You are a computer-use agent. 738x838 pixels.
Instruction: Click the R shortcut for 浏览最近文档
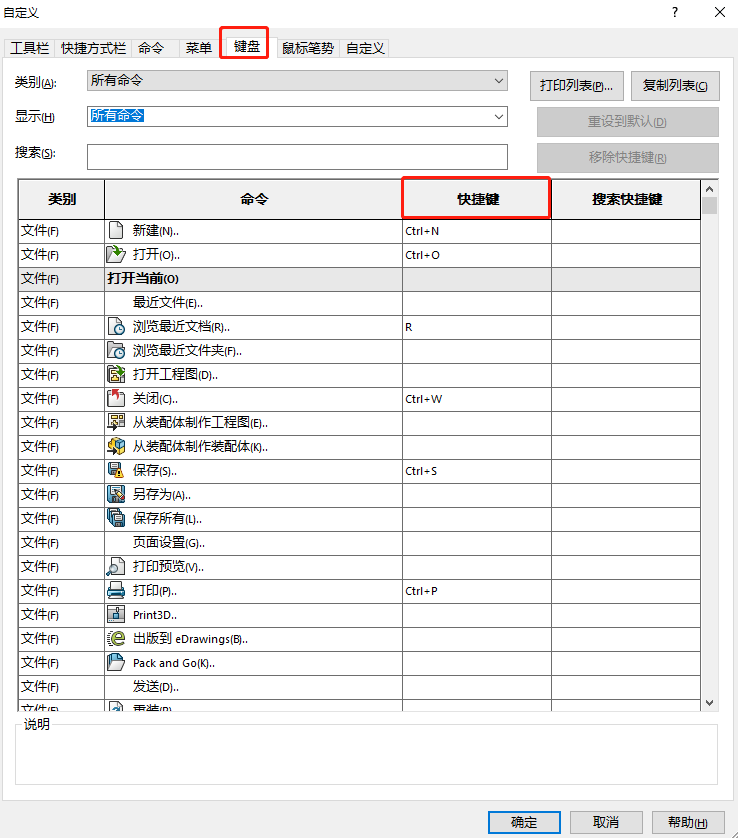point(477,327)
